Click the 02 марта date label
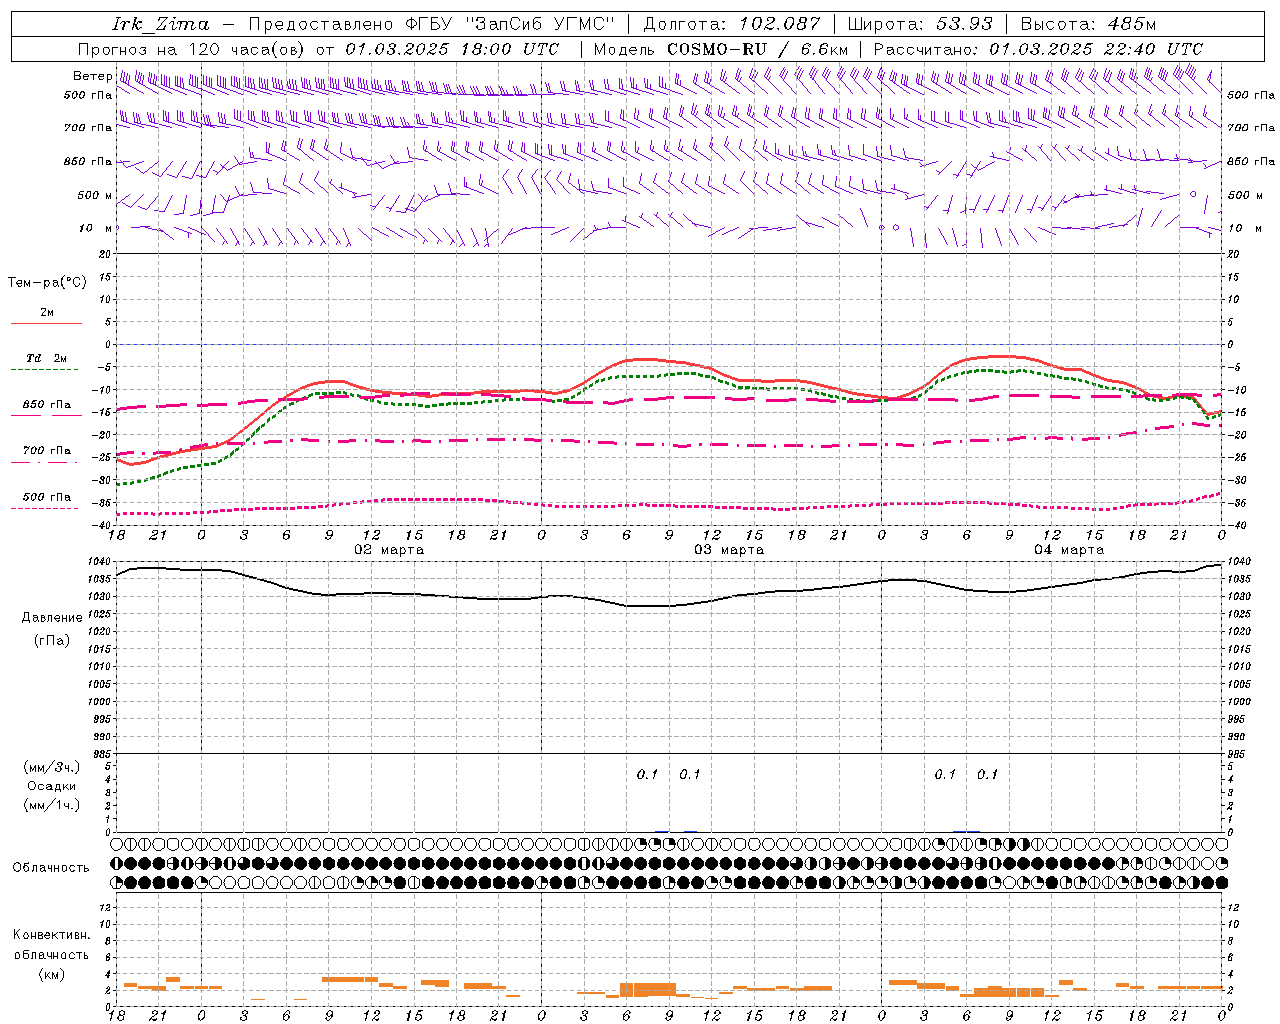Image resolution: width=1280 pixels, height=1024 pixels. click(x=389, y=550)
